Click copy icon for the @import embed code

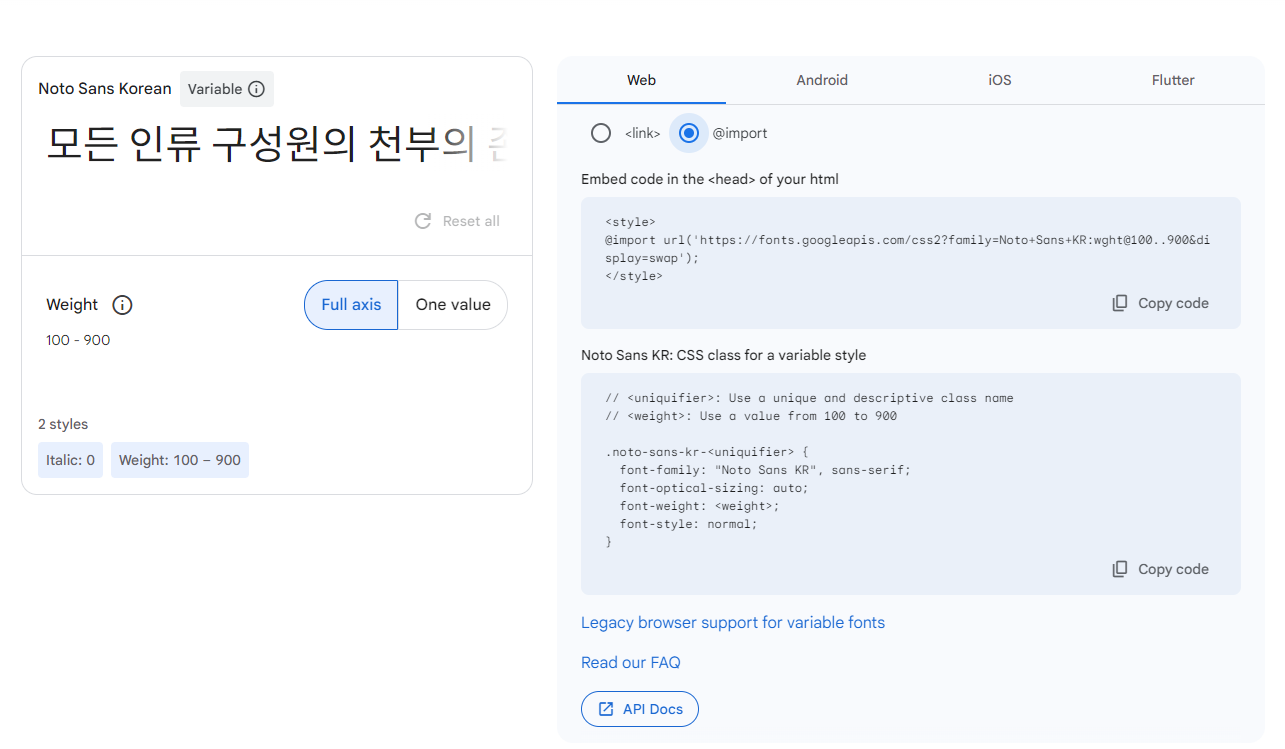pos(1120,303)
